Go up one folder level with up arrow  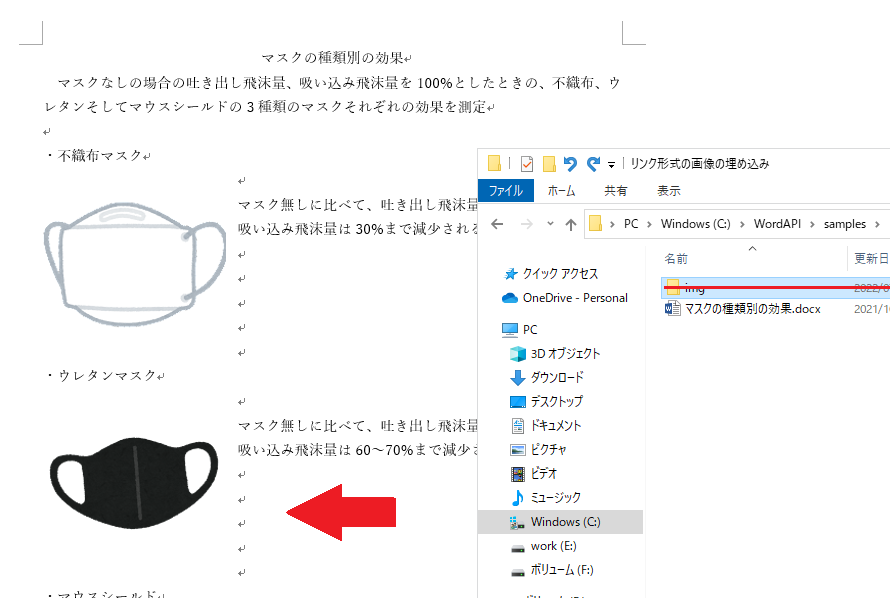click(570, 224)
